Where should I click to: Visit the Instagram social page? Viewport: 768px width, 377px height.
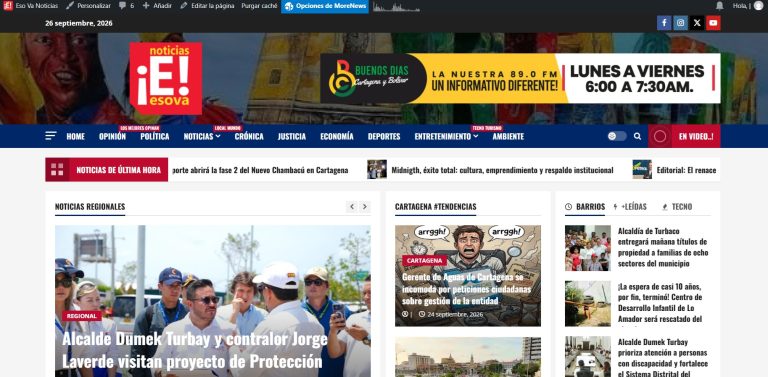[x=680, y=23]
